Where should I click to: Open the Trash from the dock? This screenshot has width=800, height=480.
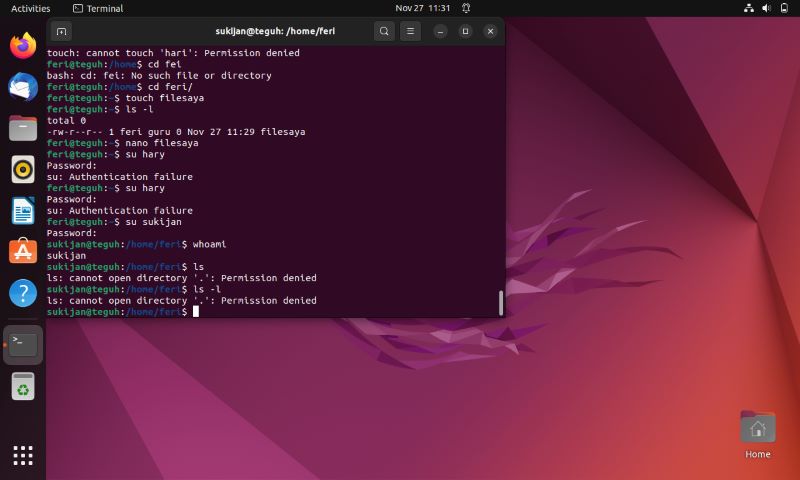(x=23, y=386)
